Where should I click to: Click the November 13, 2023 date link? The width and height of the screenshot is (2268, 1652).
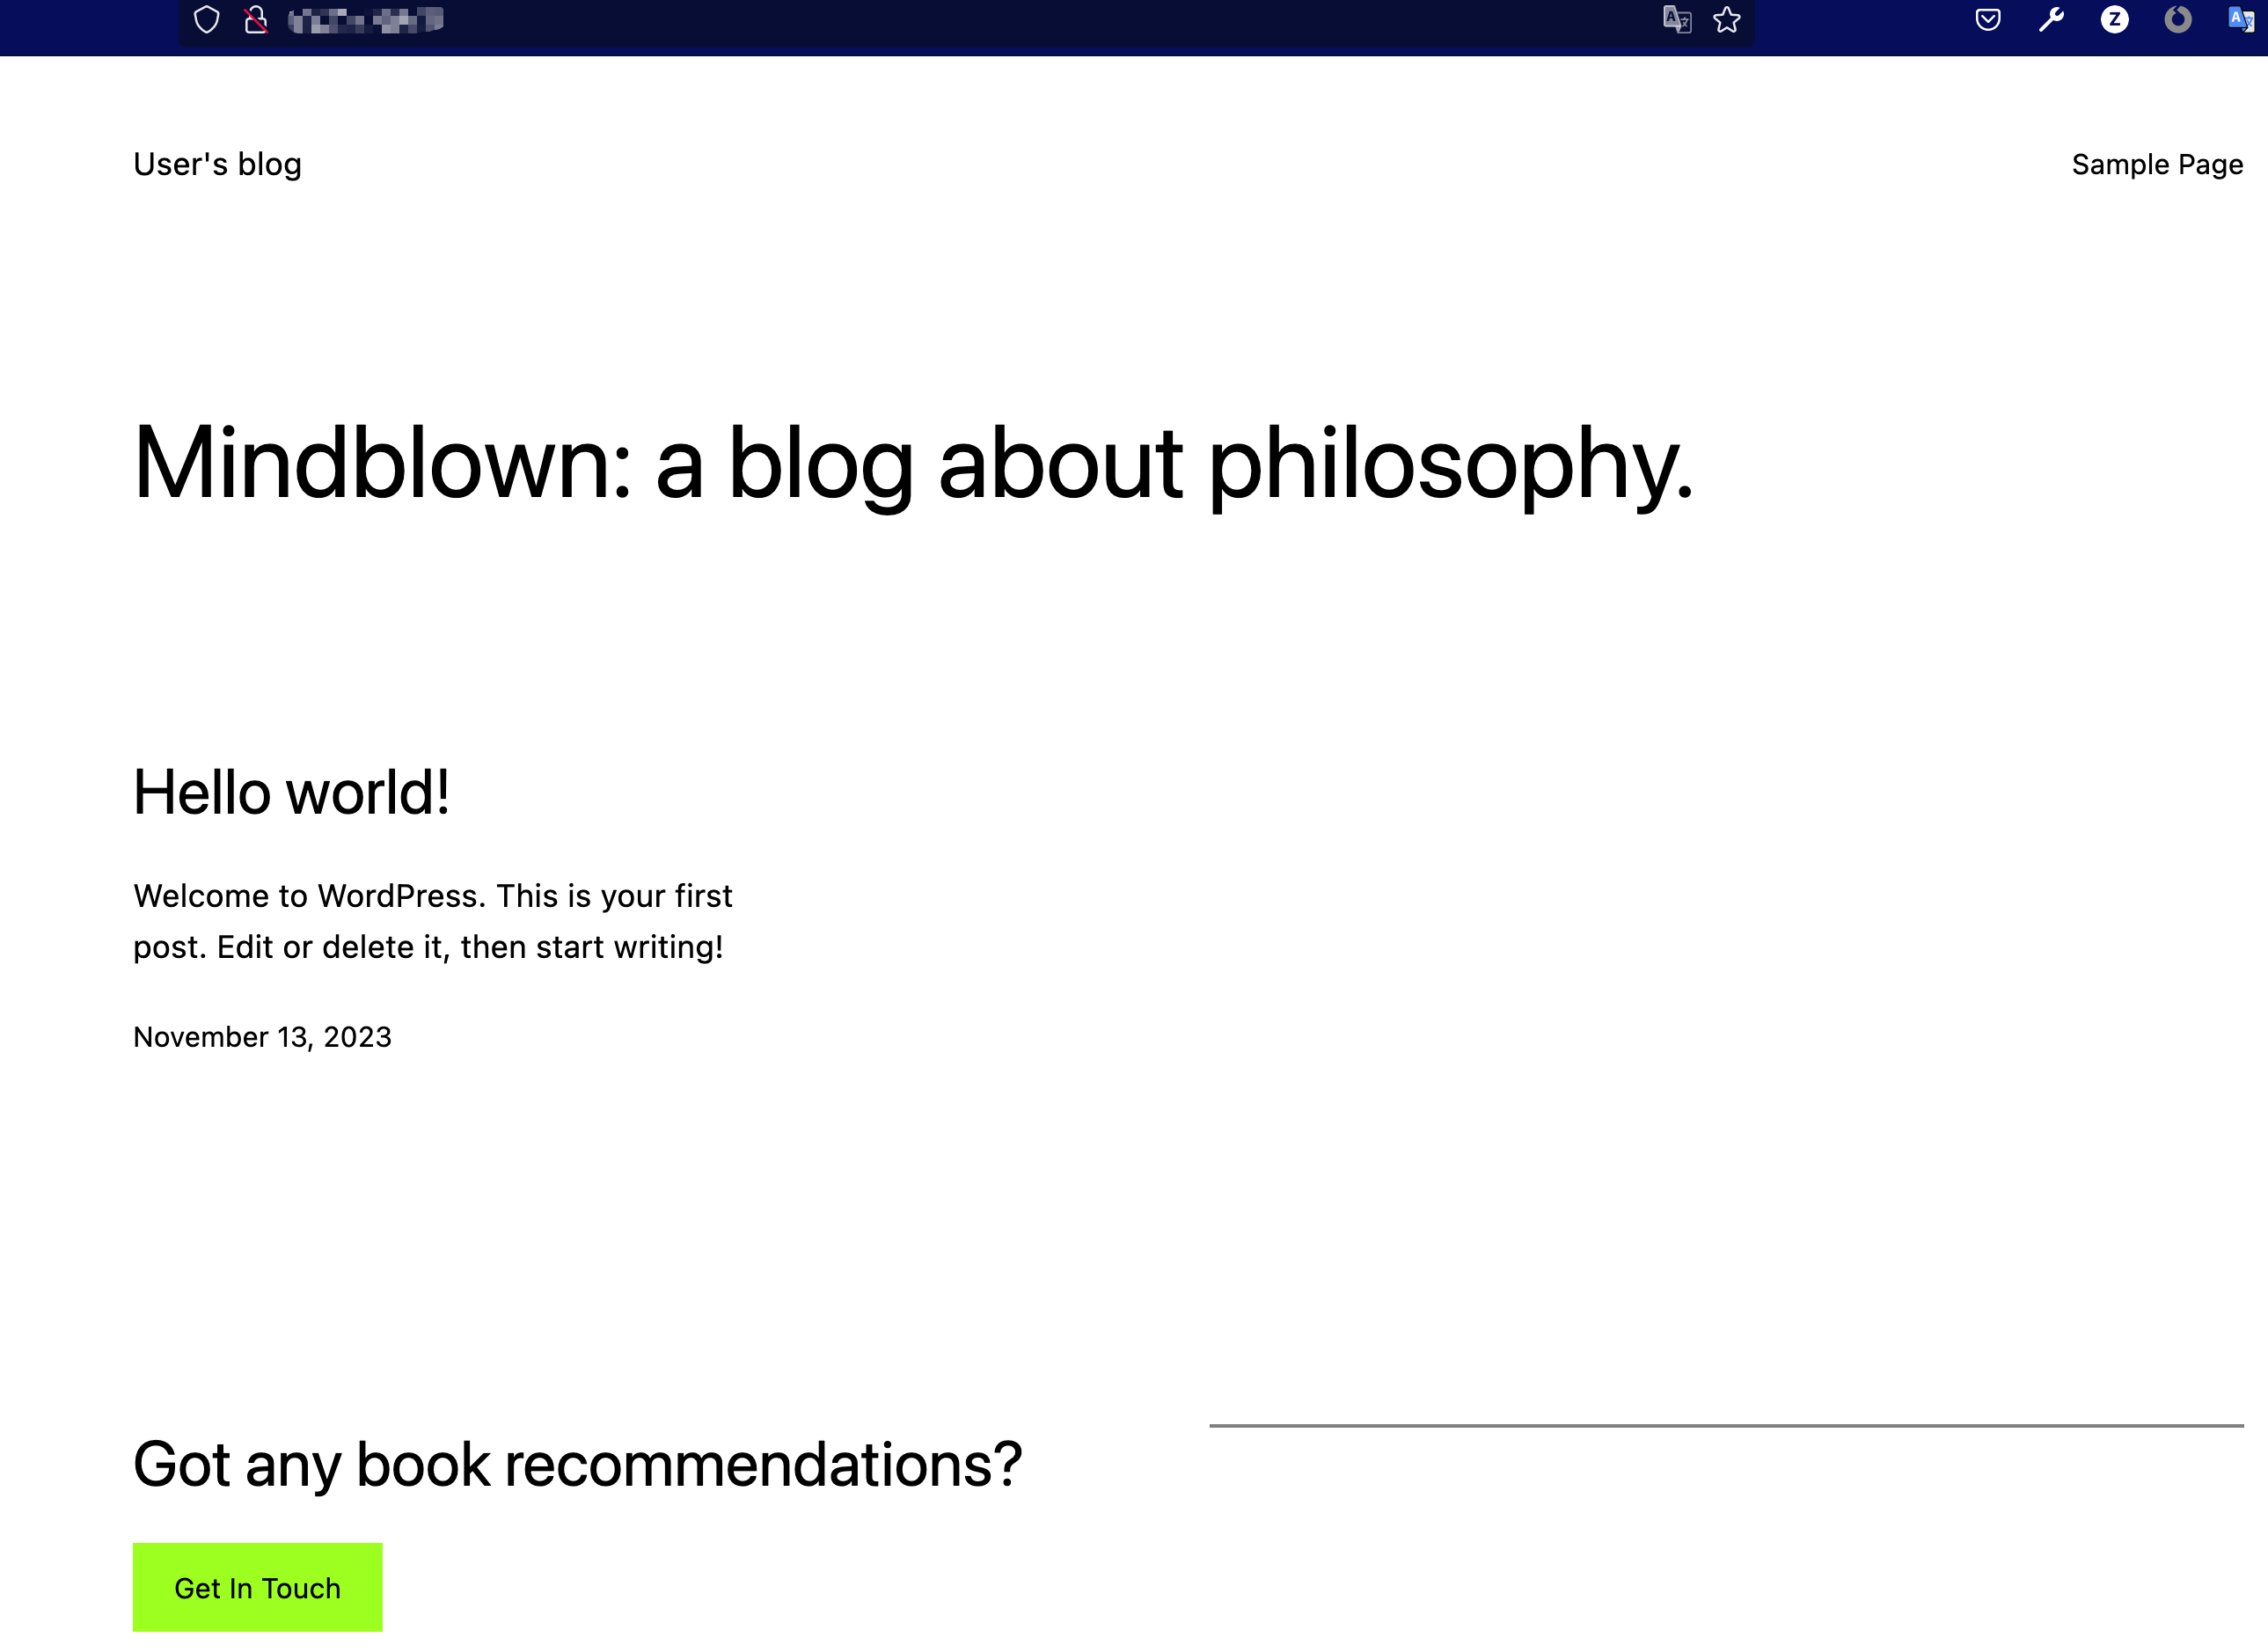click(x=262, y=1037)
